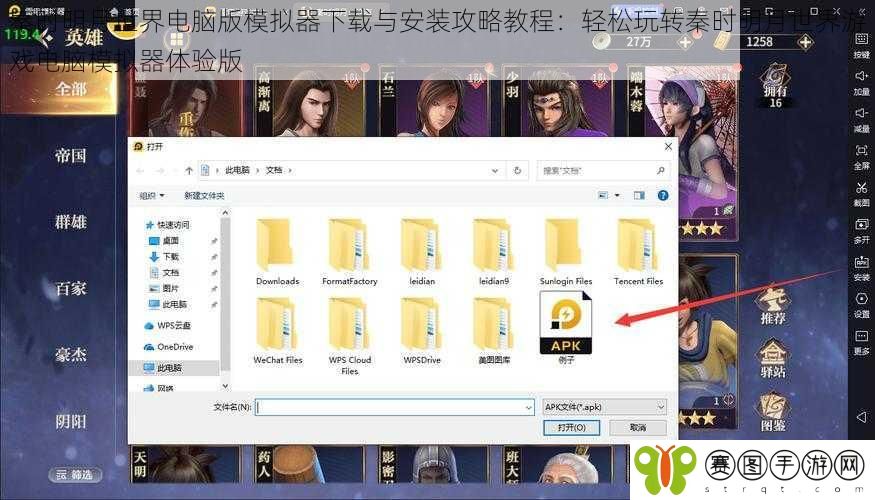The image size is (875, 500).
Task: Select the 阴阳 faction tab
Action: (x=71, y=421)
